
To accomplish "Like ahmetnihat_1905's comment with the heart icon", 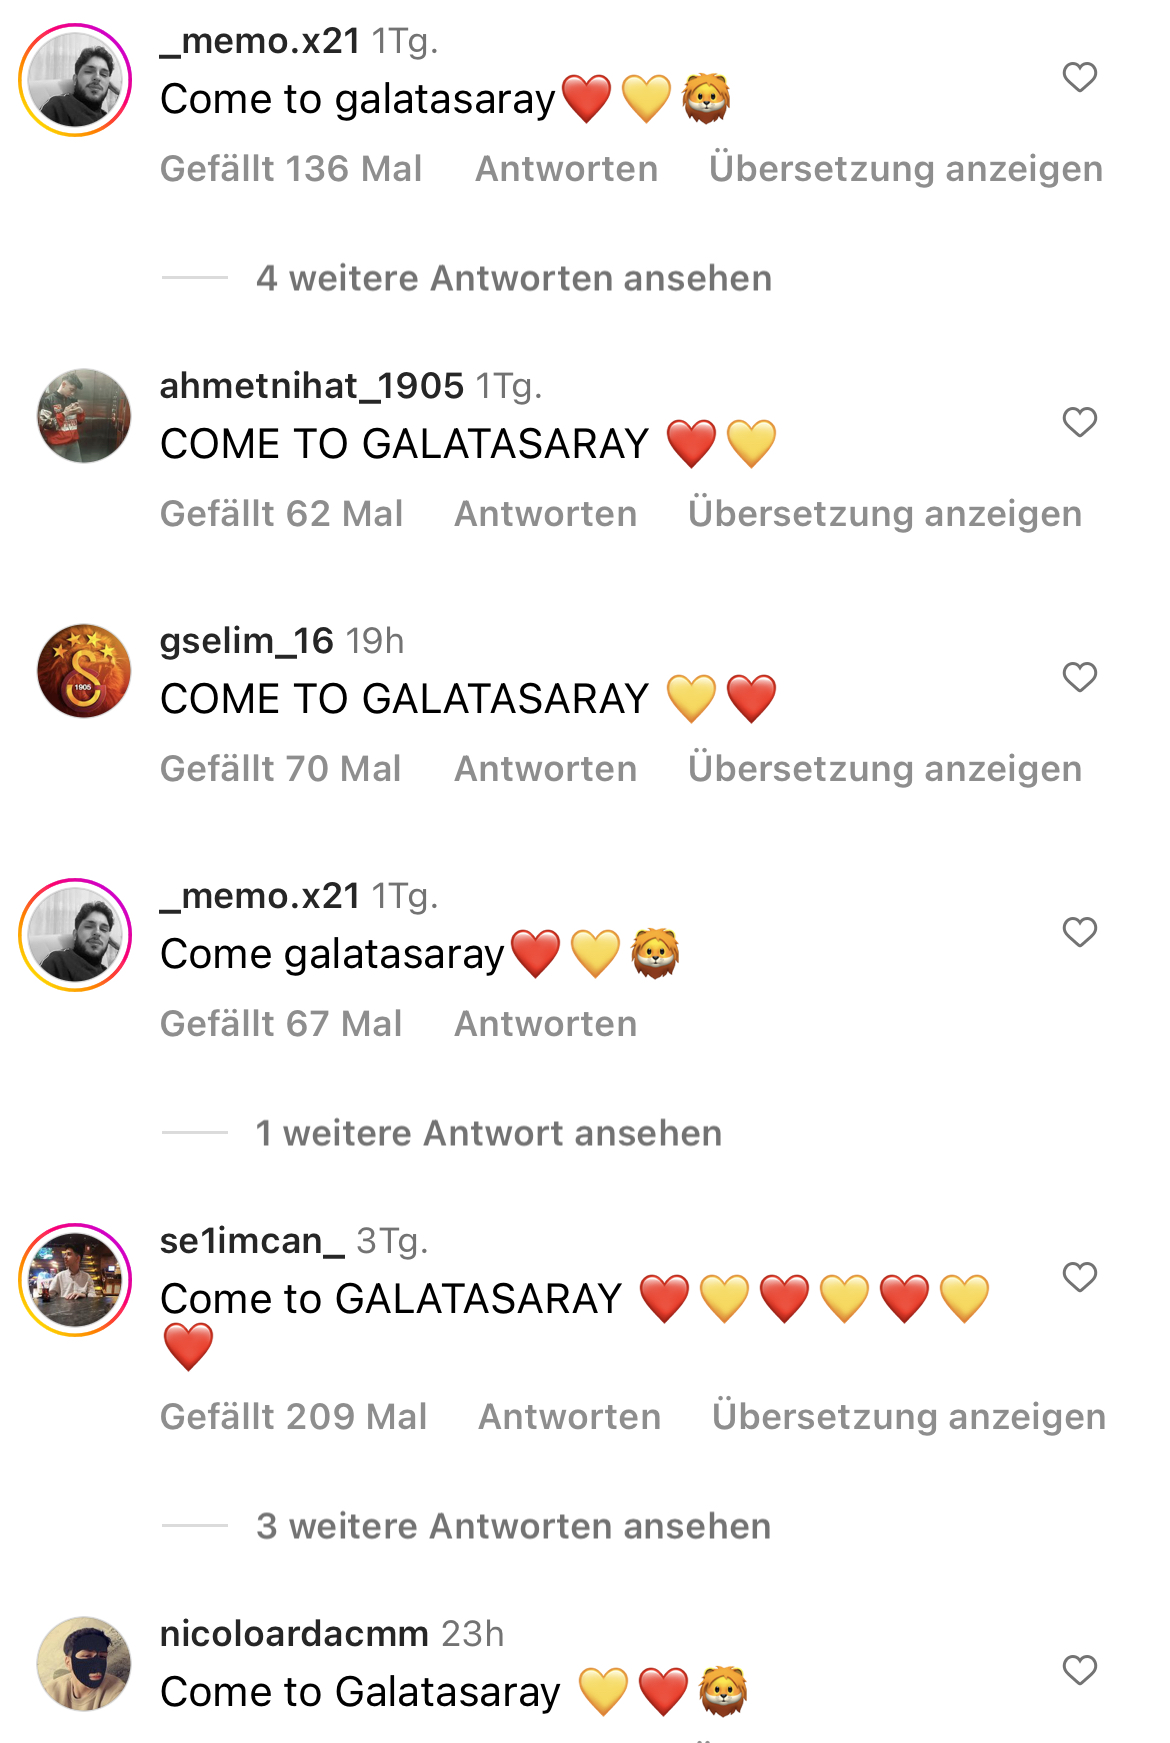I will [1080, 422].
